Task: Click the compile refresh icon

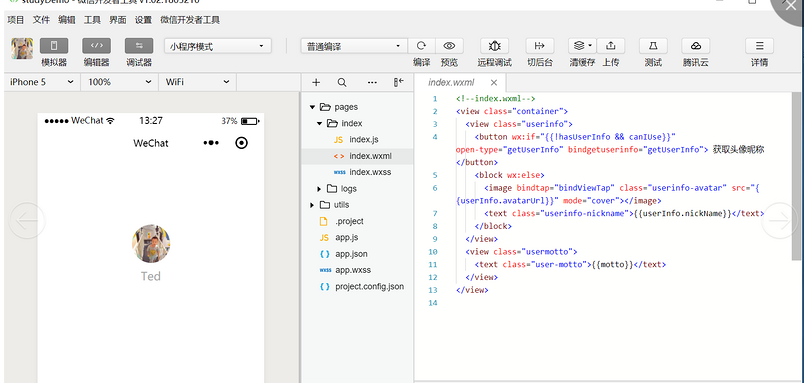Action: [421, 46]
